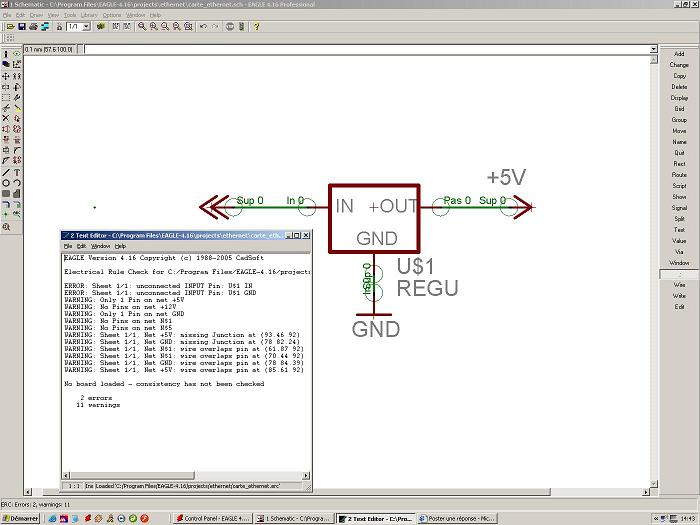Click the Save icon in main toolbar
This screenshot has width=700, height=525.
click(x=19, y=26)
